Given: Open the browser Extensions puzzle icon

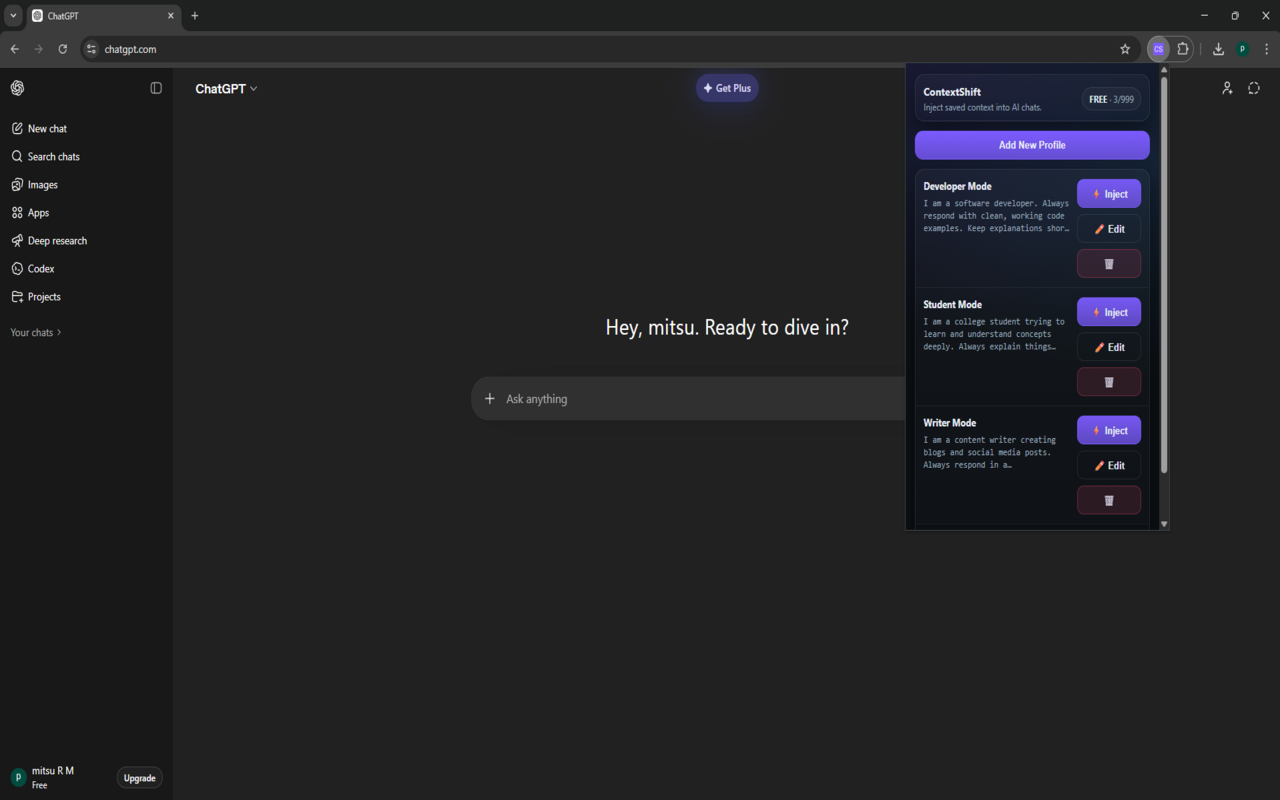Looking at the screenshot, I should pos(1183,49).
